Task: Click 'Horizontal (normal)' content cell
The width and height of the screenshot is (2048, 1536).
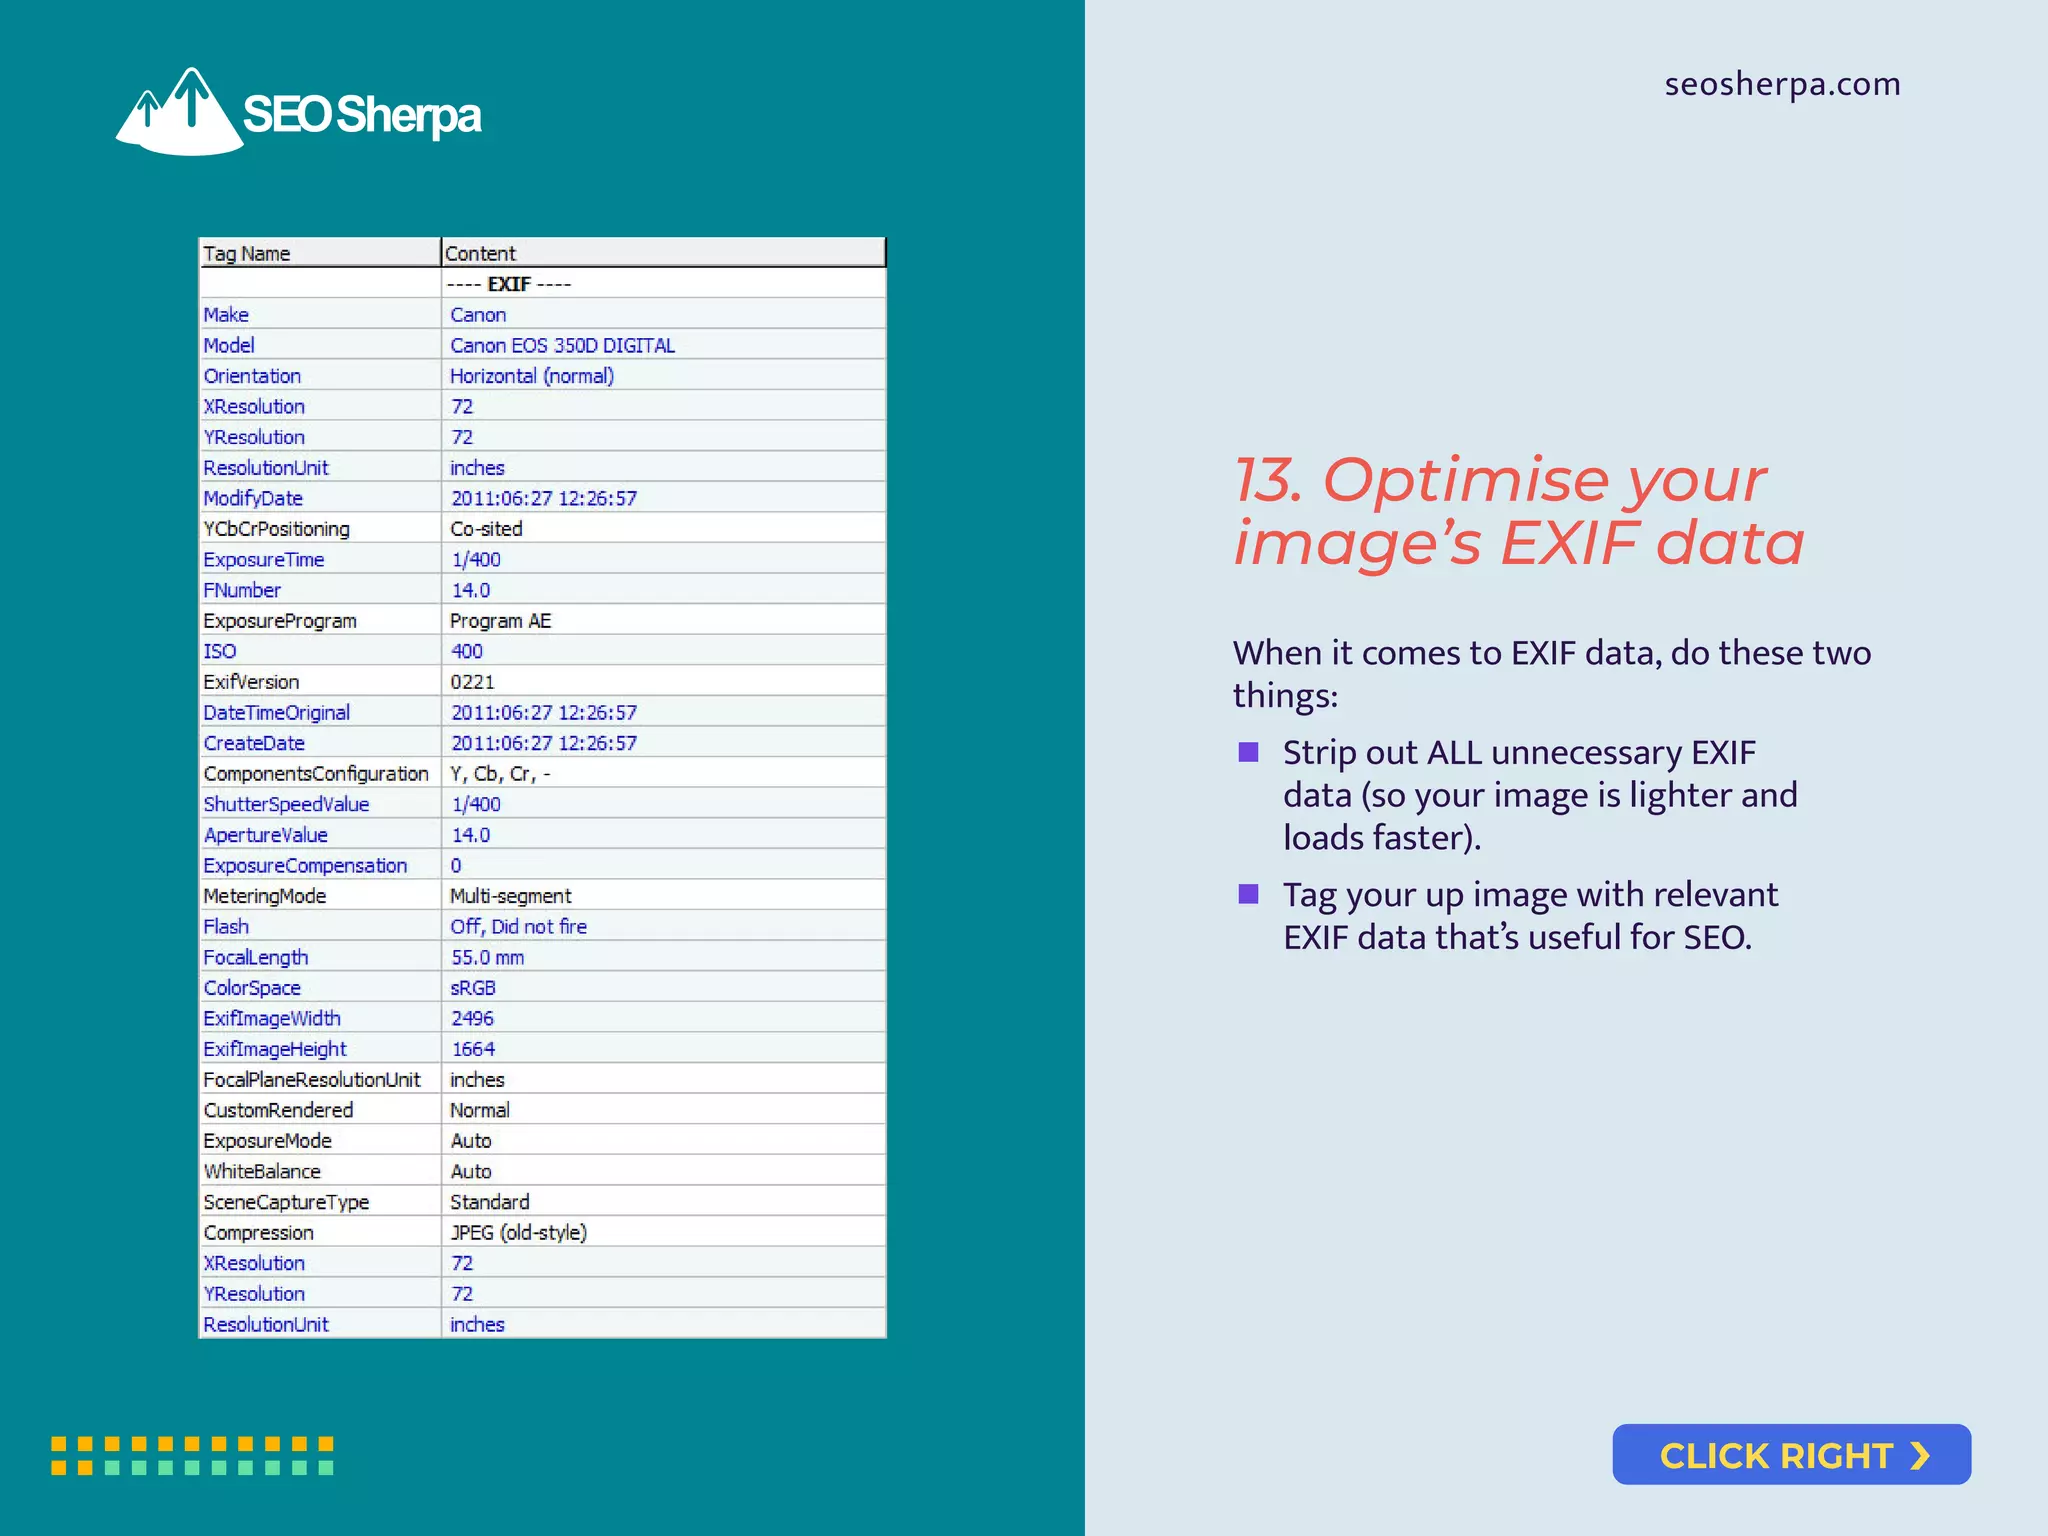Action: coord(663,376)
